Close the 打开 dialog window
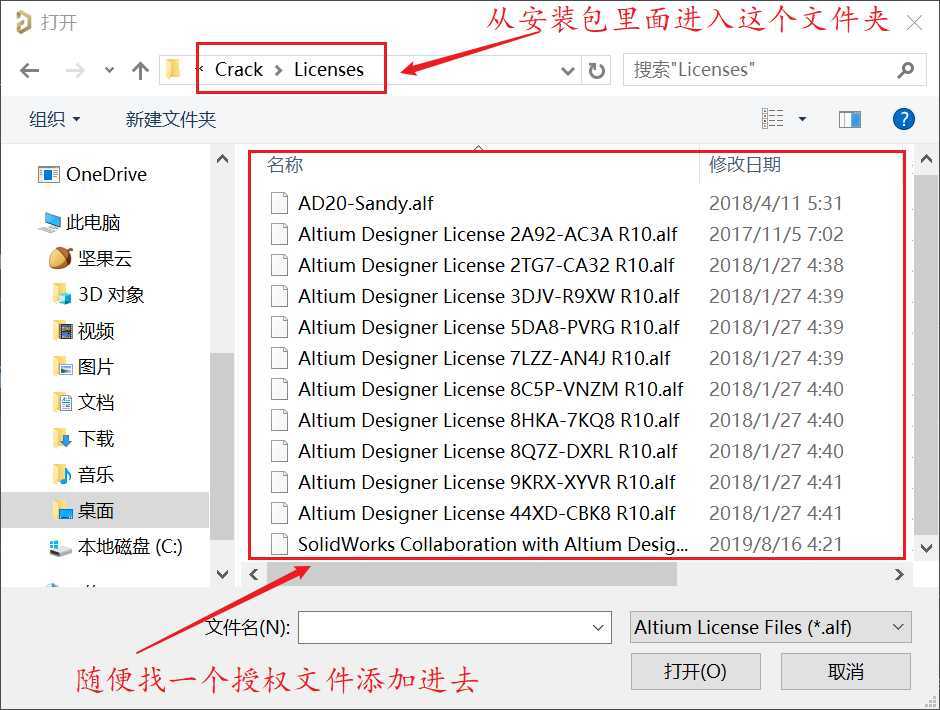The width and height of the screenshot is (940, 710). pos(914,23)
